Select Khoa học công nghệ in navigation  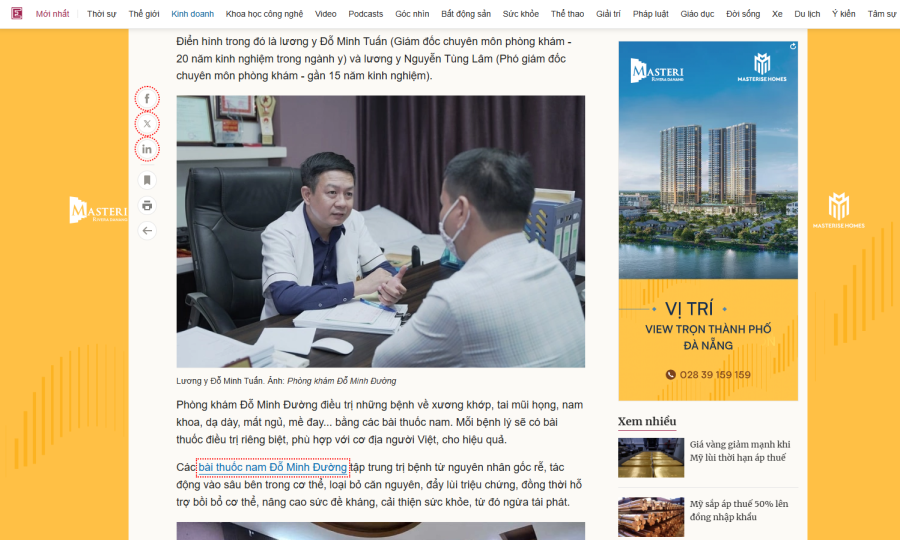(265, 14)
